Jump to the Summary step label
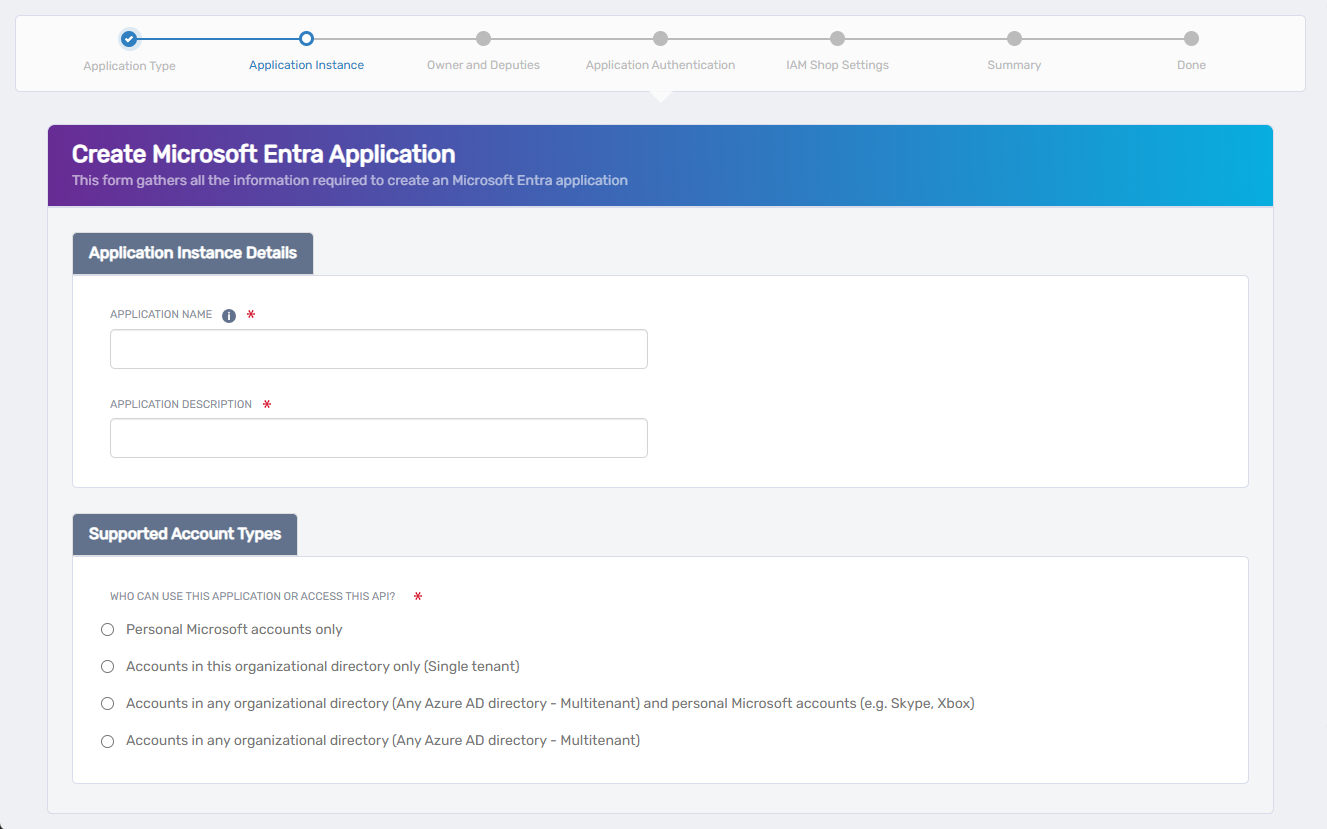 1014,65
